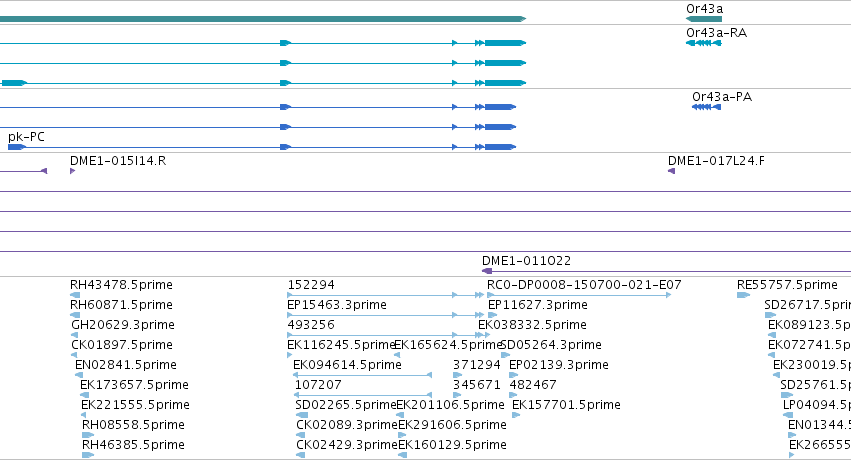Select the 107207 alignment label

318,385
